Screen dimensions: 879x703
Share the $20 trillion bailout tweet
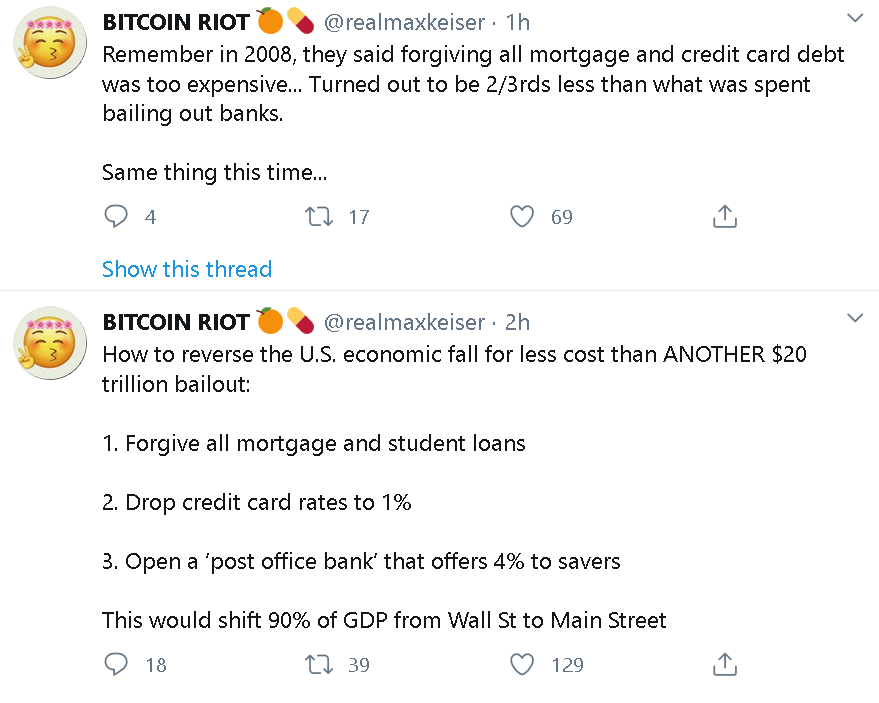(x=724, y=664)
